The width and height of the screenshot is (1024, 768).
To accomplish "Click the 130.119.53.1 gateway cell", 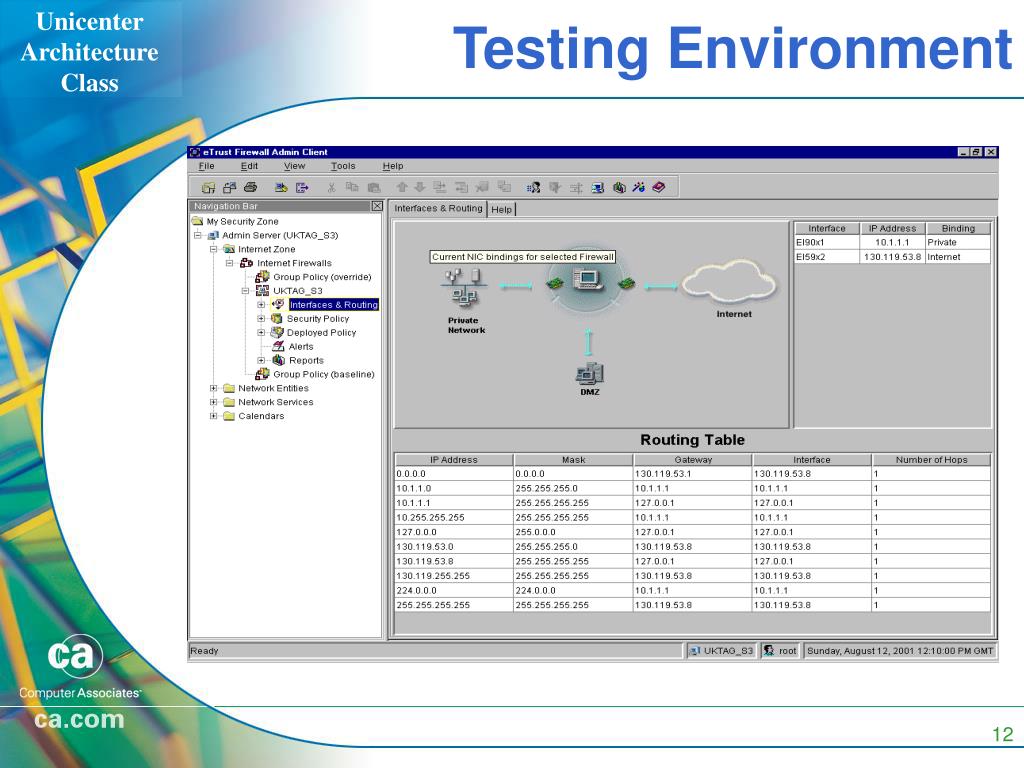I will point(693,473).
